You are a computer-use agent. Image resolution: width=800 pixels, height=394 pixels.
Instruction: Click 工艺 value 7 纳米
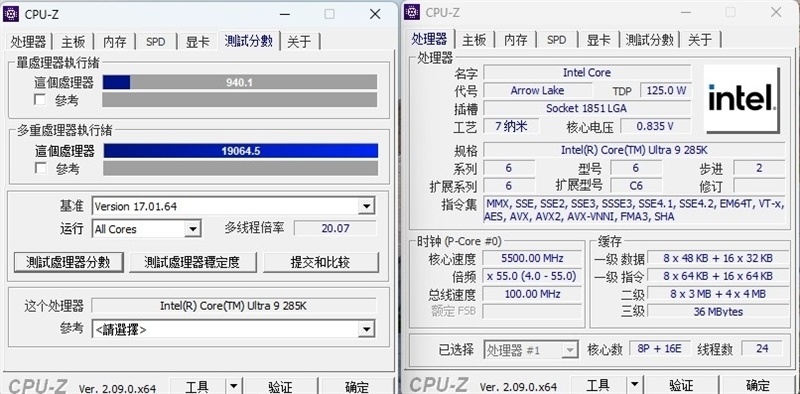(x=511, y=126)
